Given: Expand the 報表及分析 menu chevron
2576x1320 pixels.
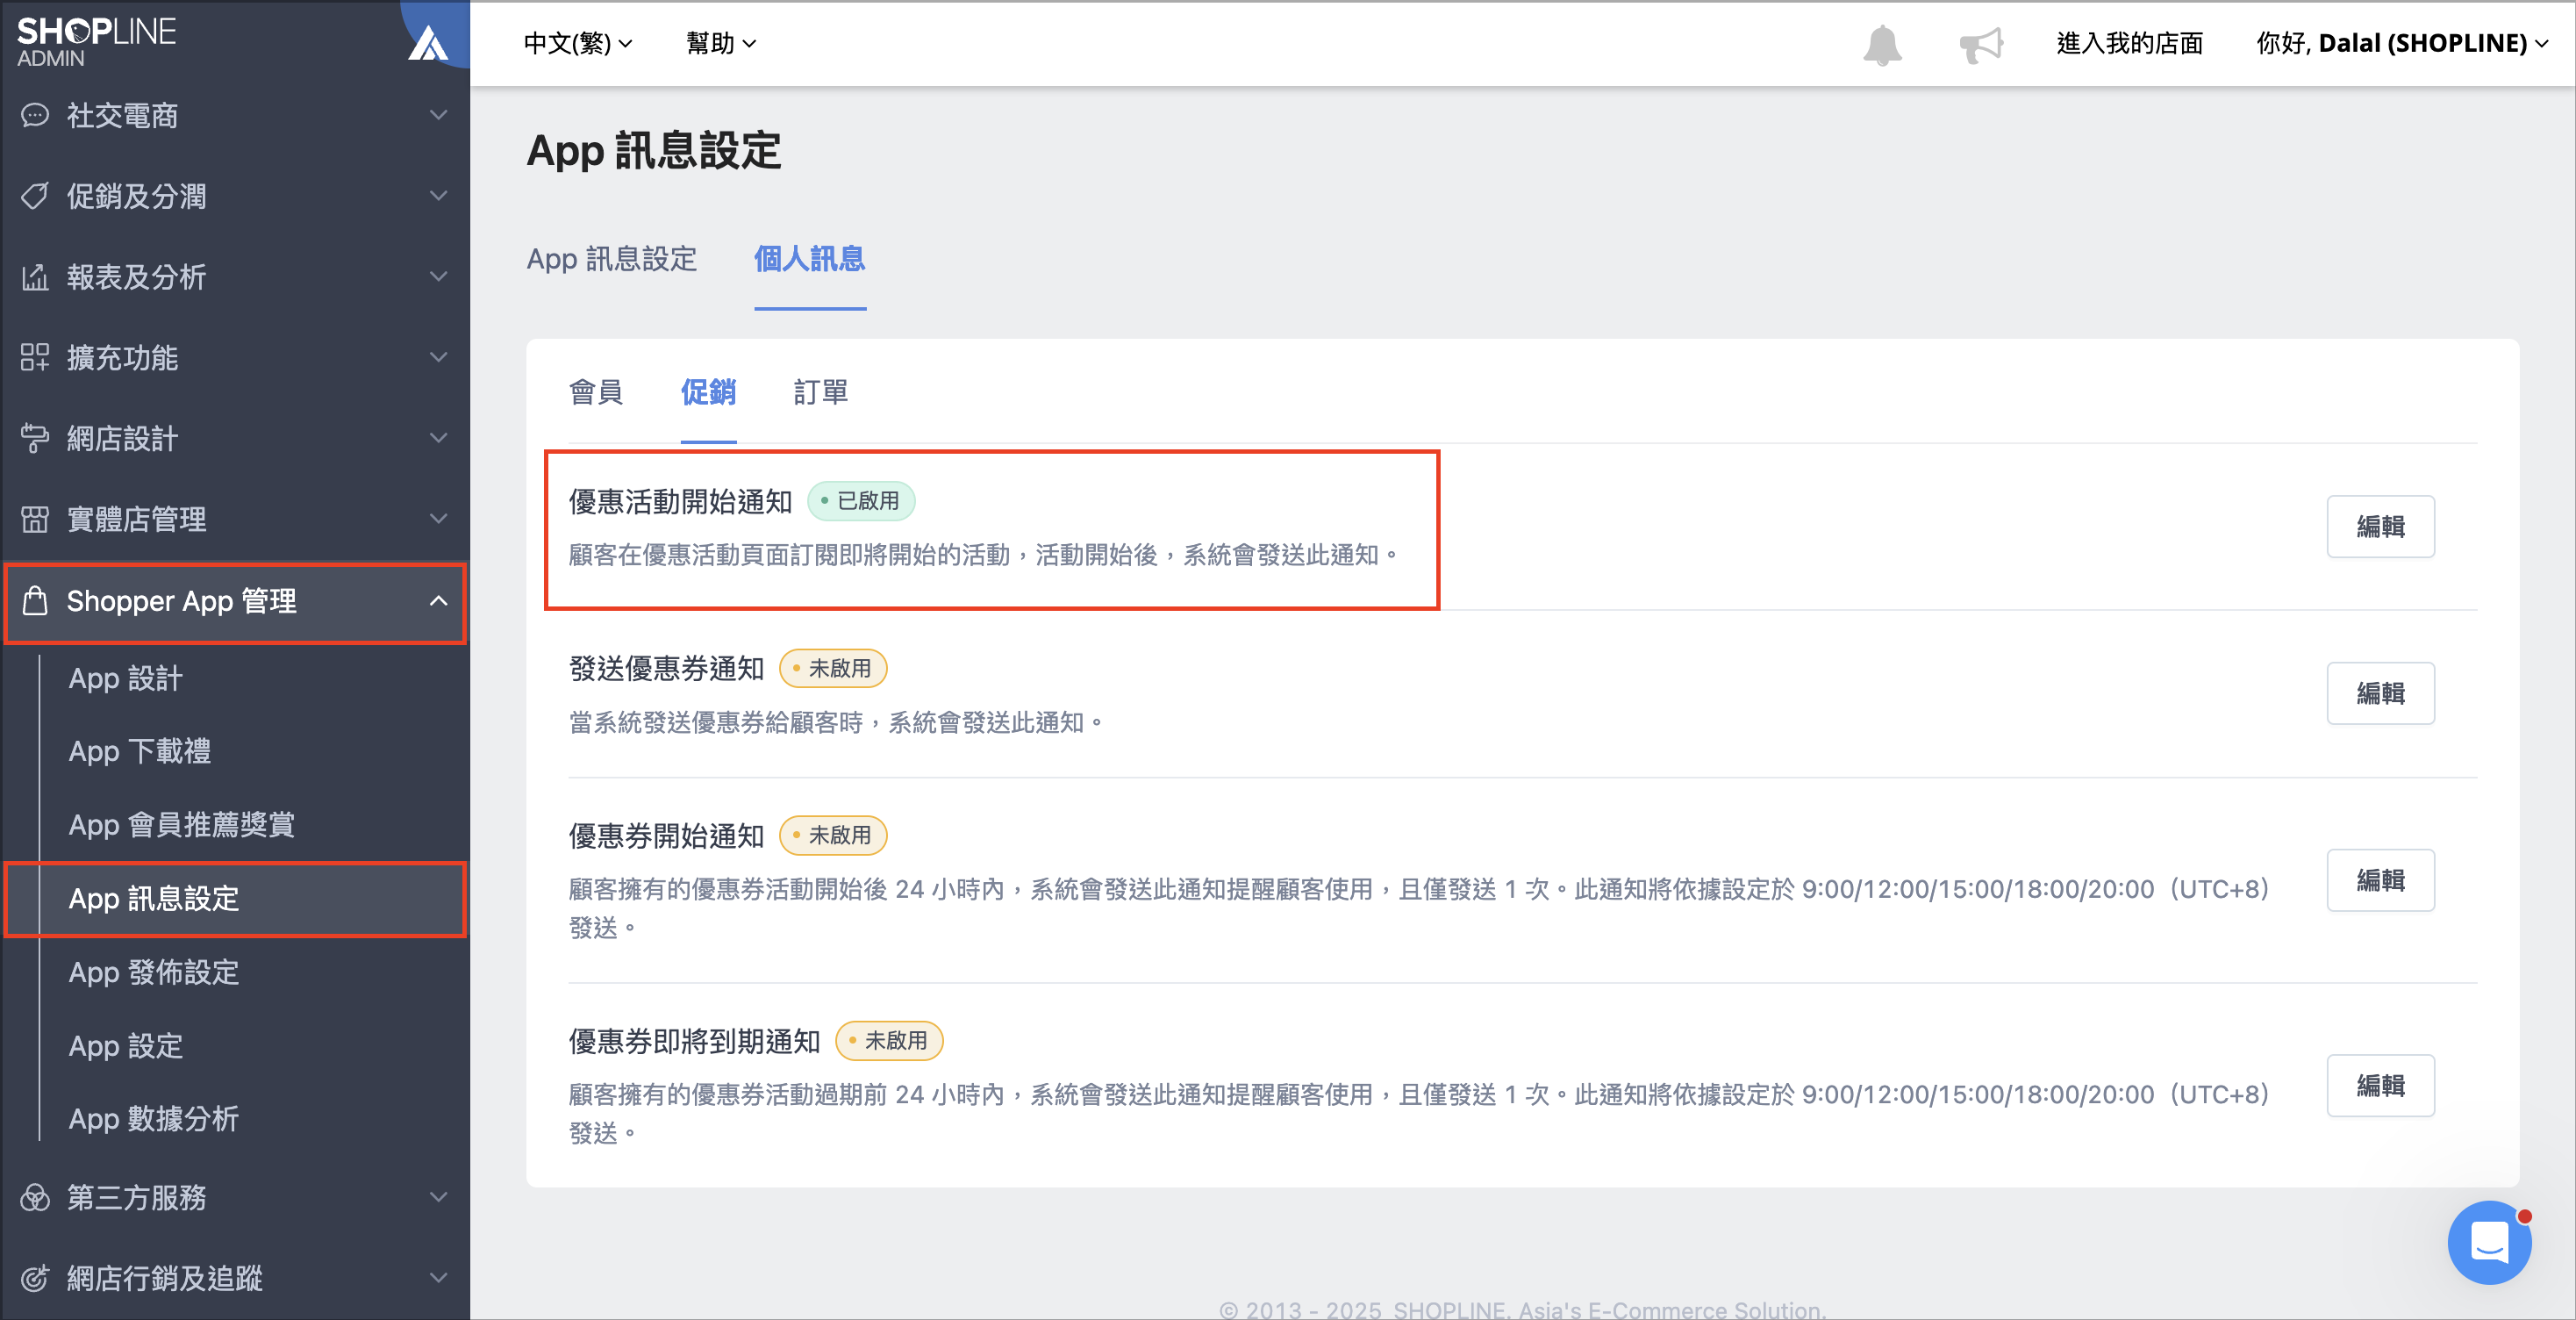Looking at the screenshot, I should pyautogui.click(x=438, y=277).
